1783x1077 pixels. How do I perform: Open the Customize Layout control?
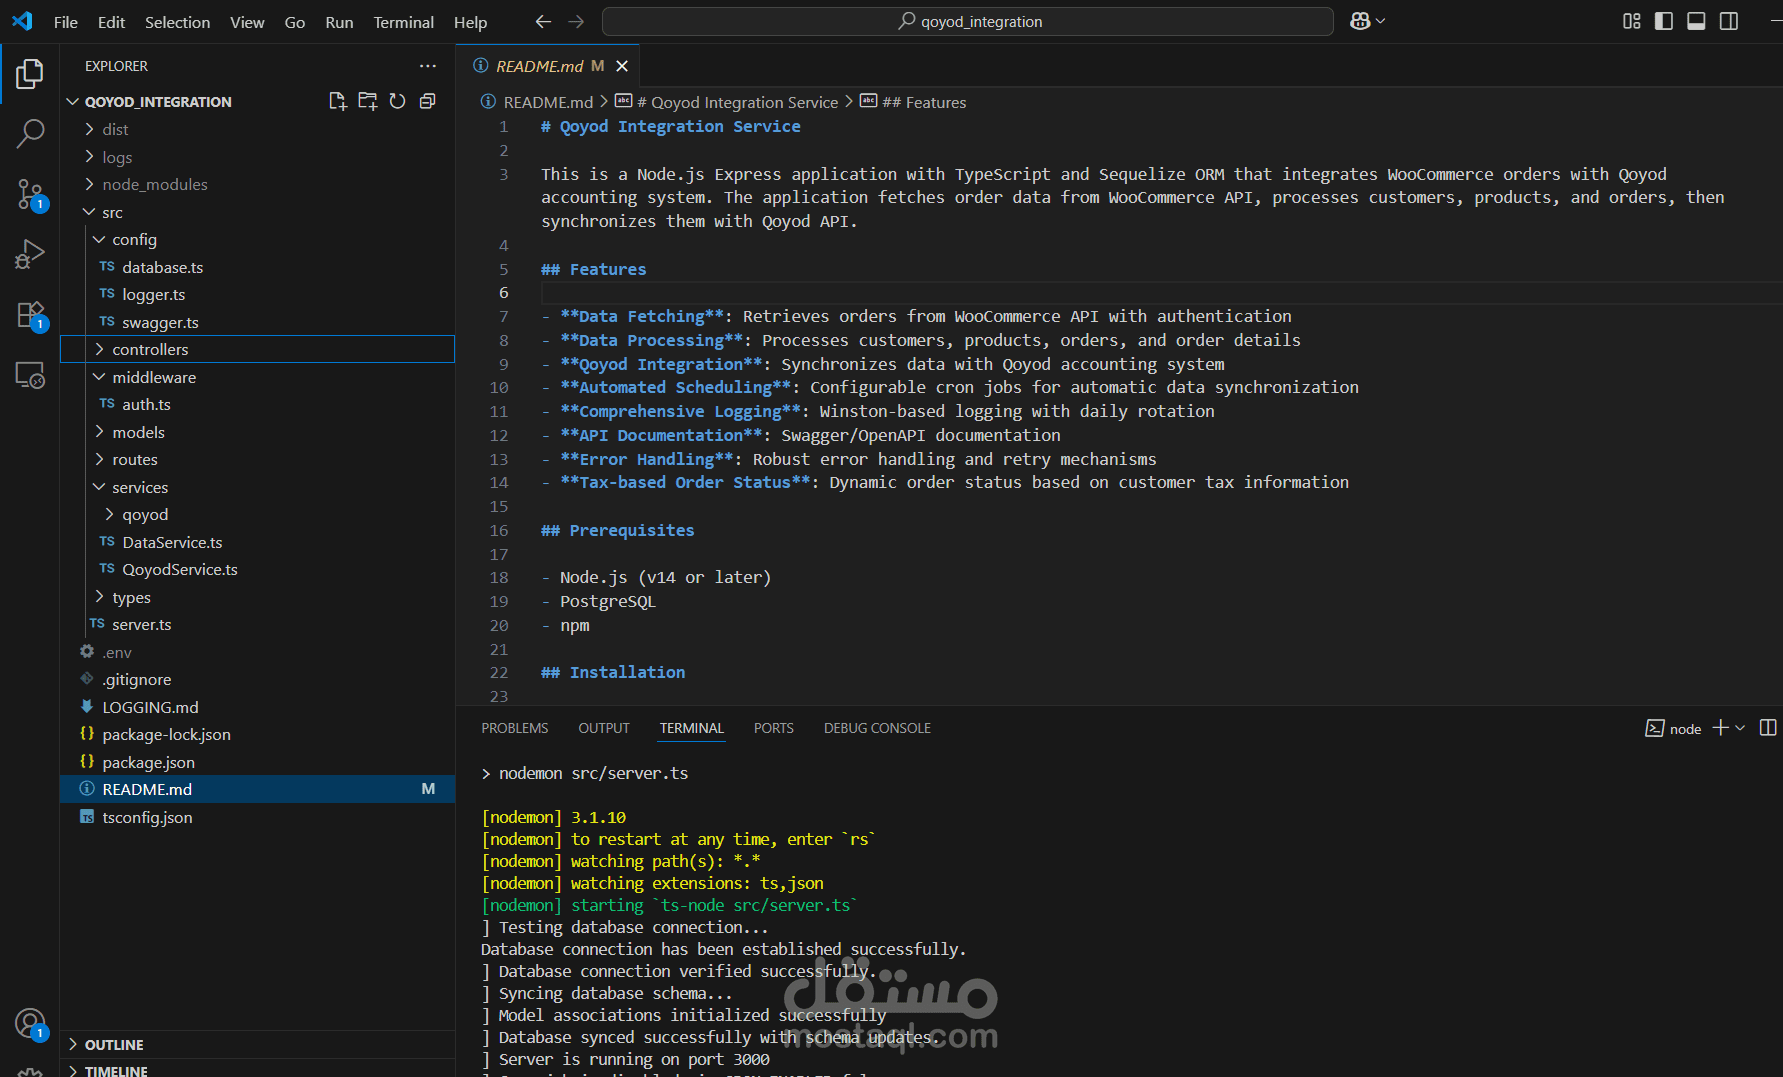click(x=1632, y=21)
